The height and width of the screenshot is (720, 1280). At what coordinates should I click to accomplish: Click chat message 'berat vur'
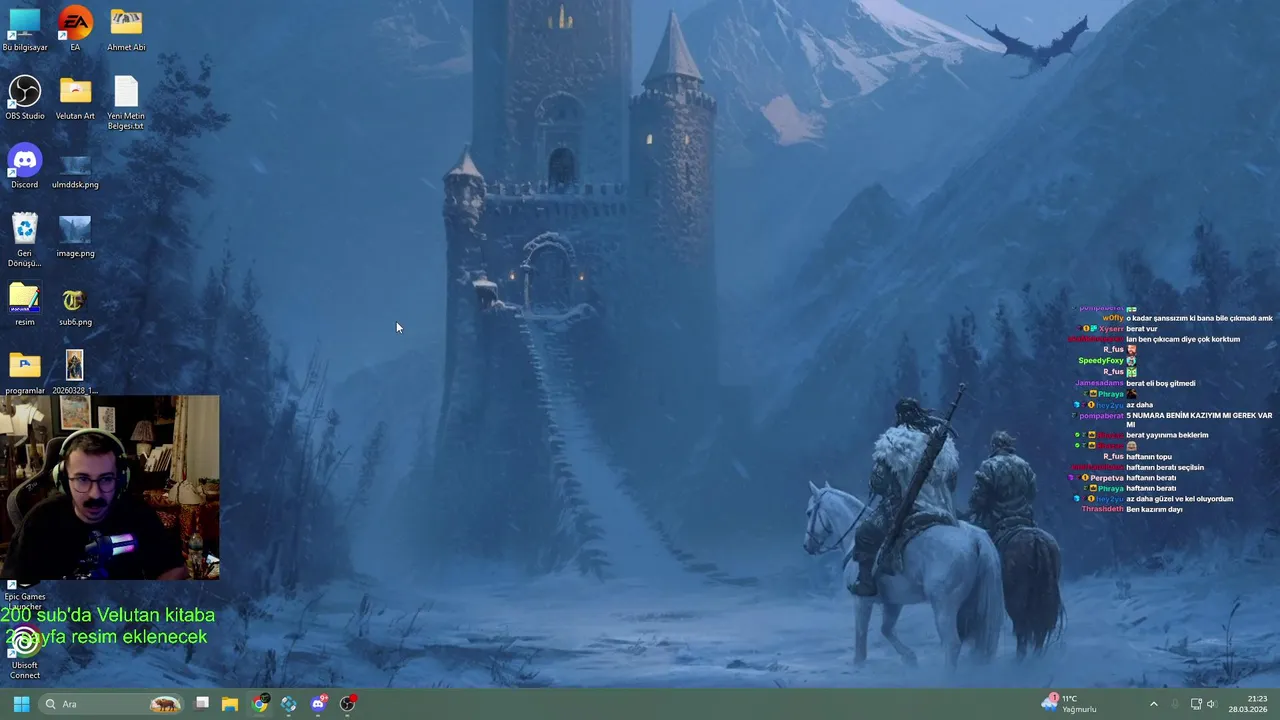point(1141,329)
